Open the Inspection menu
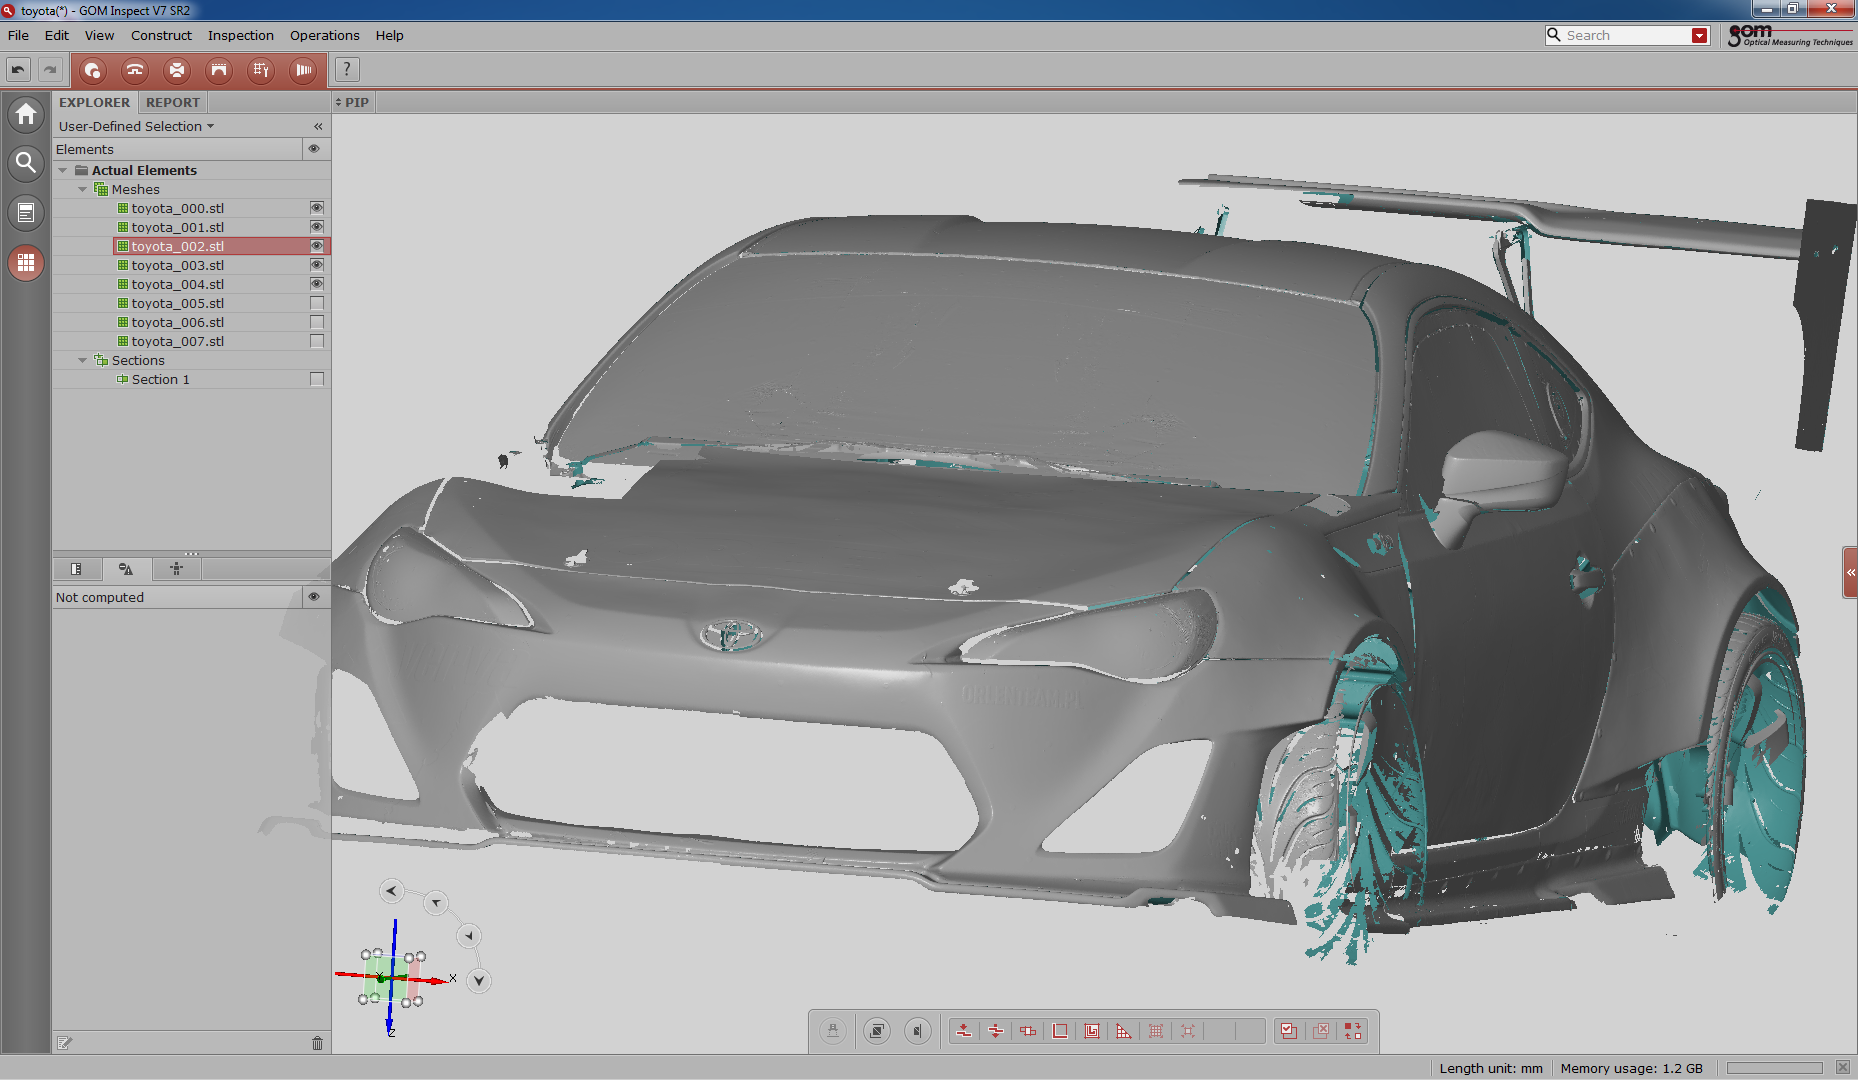The width and height of the screenshot is (1858, 1080). coord(240,35)
